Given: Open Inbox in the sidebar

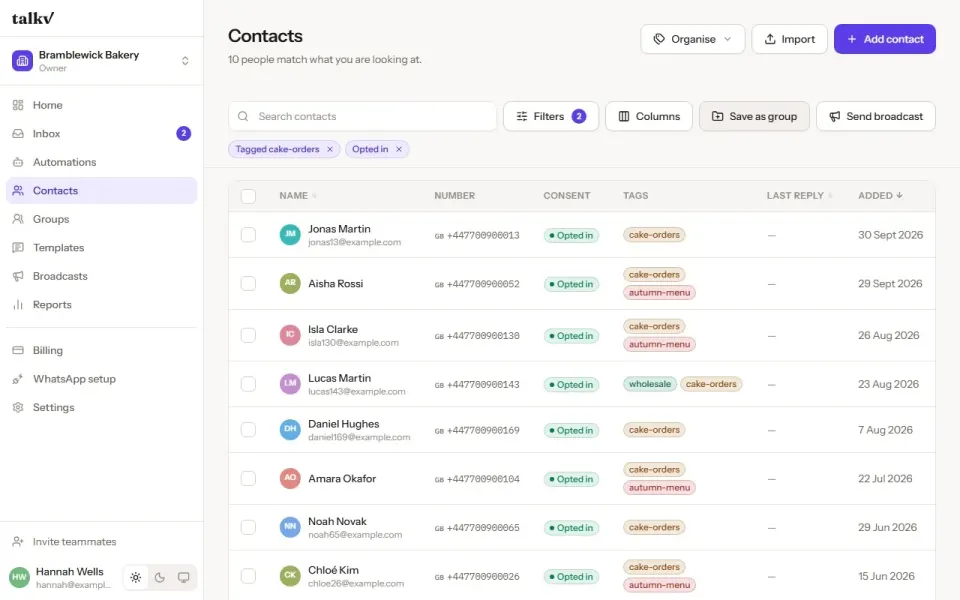Looking at the screenshot, I should click(x=102, y=133).
